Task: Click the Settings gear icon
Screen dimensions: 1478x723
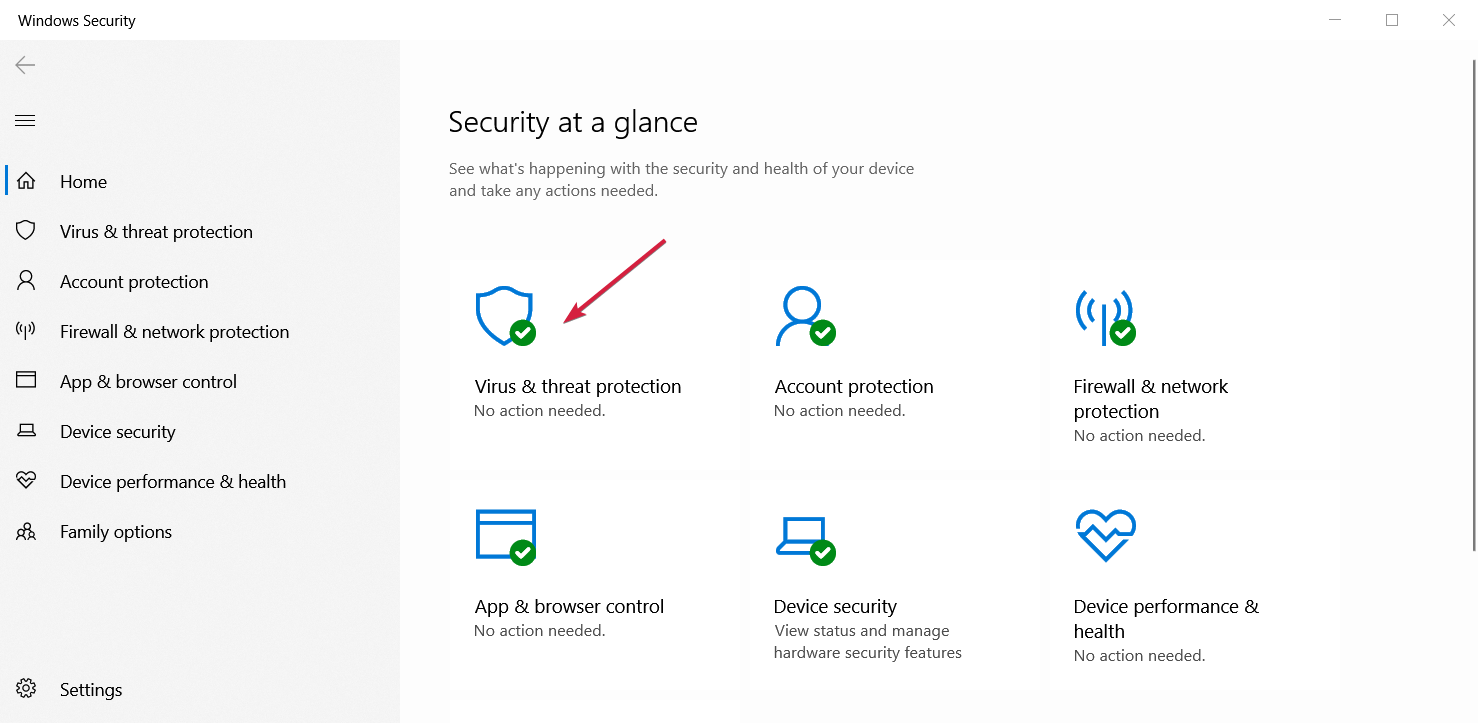Action: click(x=26, y=689)
